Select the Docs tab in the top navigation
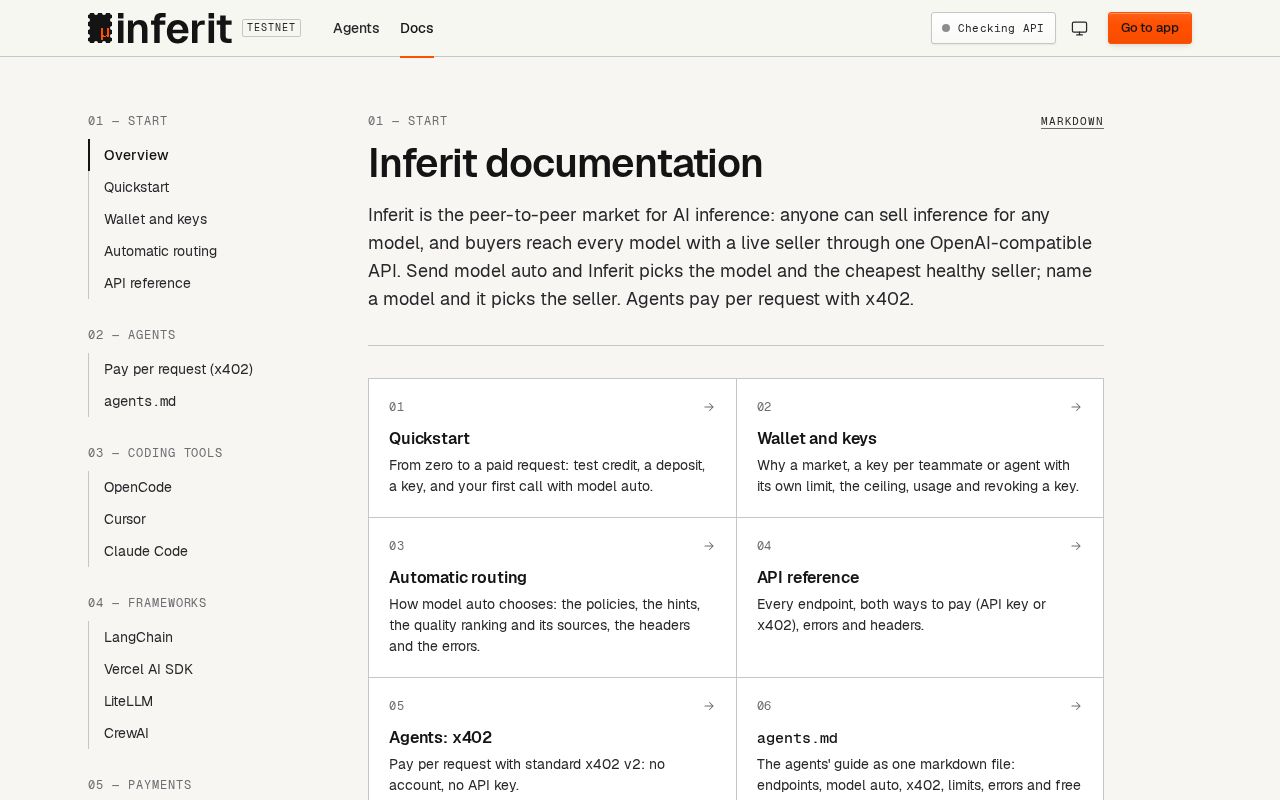 [417, 28]
